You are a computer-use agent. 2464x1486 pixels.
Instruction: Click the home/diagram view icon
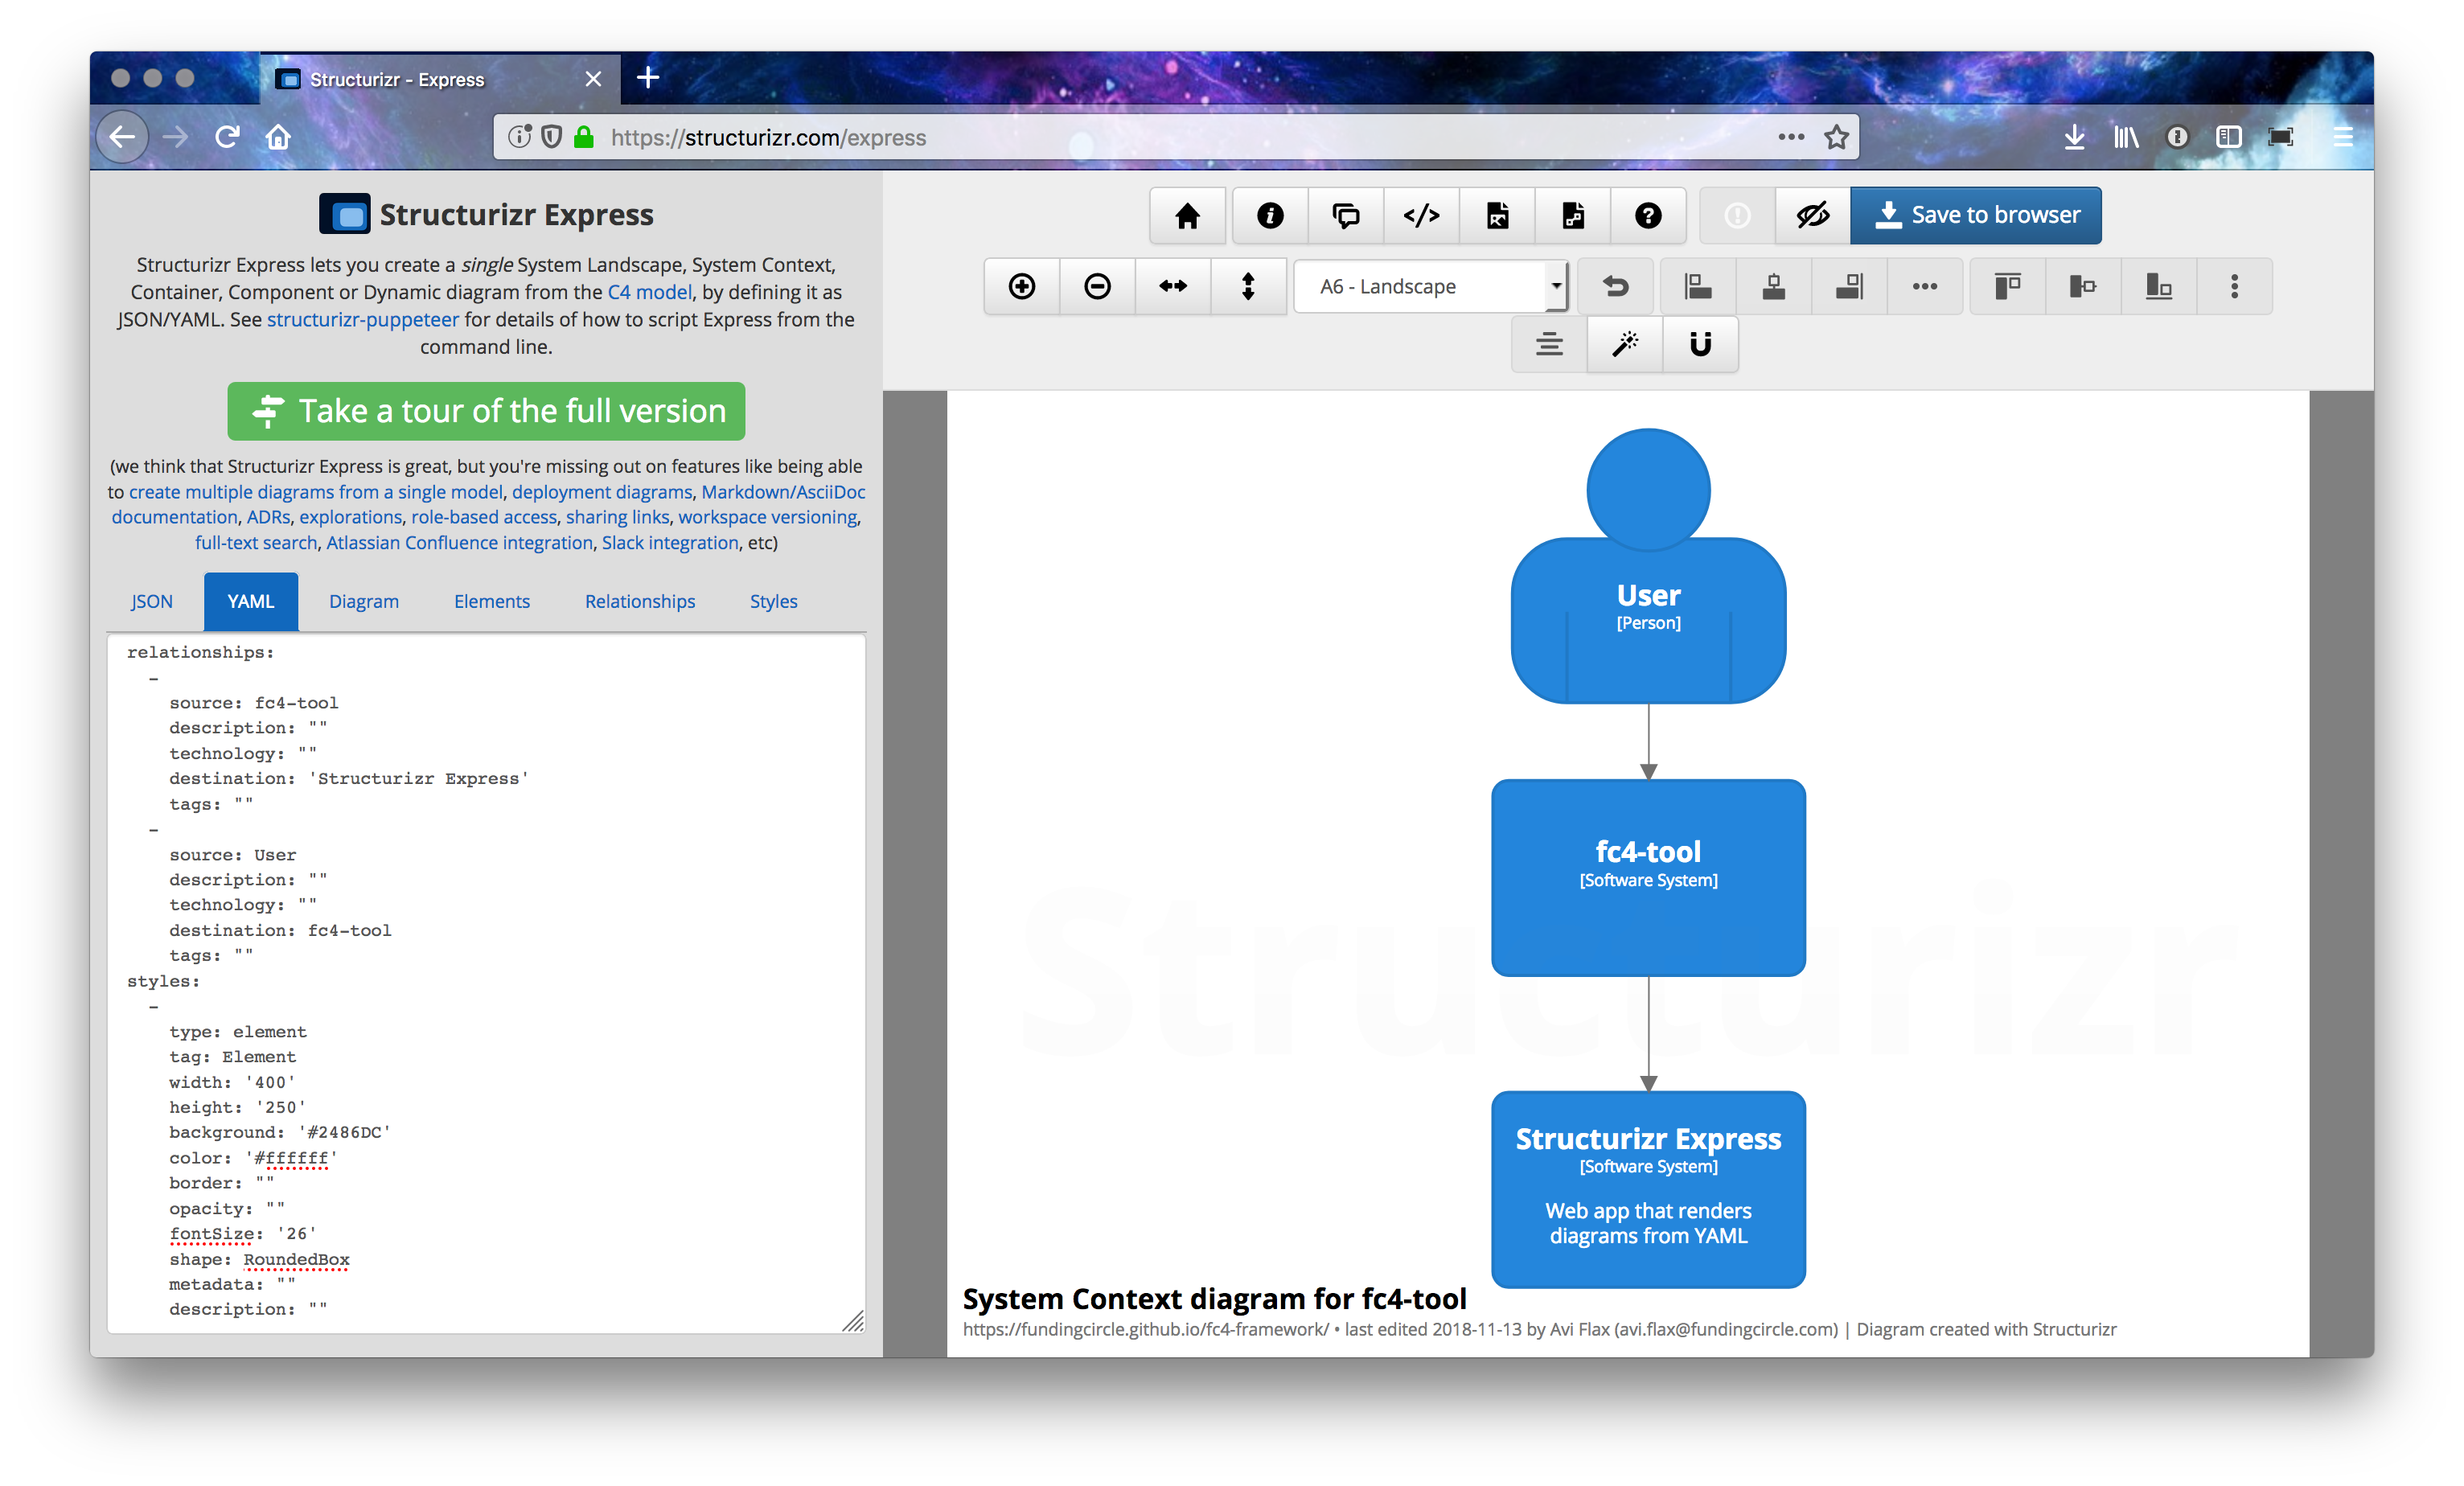click(x=1188, y=215)
